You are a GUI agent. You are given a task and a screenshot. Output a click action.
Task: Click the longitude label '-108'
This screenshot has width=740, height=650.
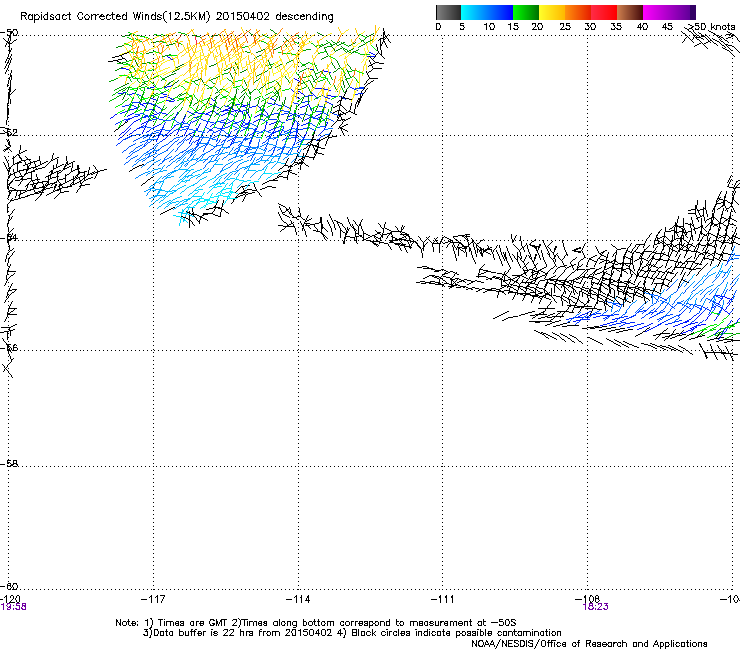[588, 599]
